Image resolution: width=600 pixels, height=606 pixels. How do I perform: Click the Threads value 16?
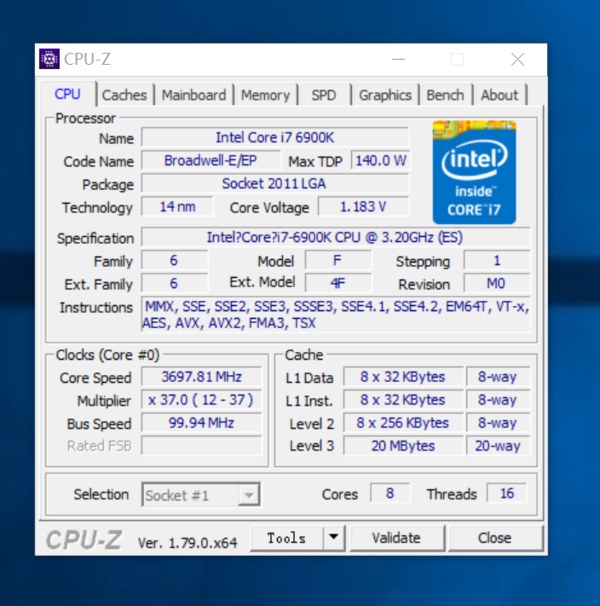pos(506,493)
